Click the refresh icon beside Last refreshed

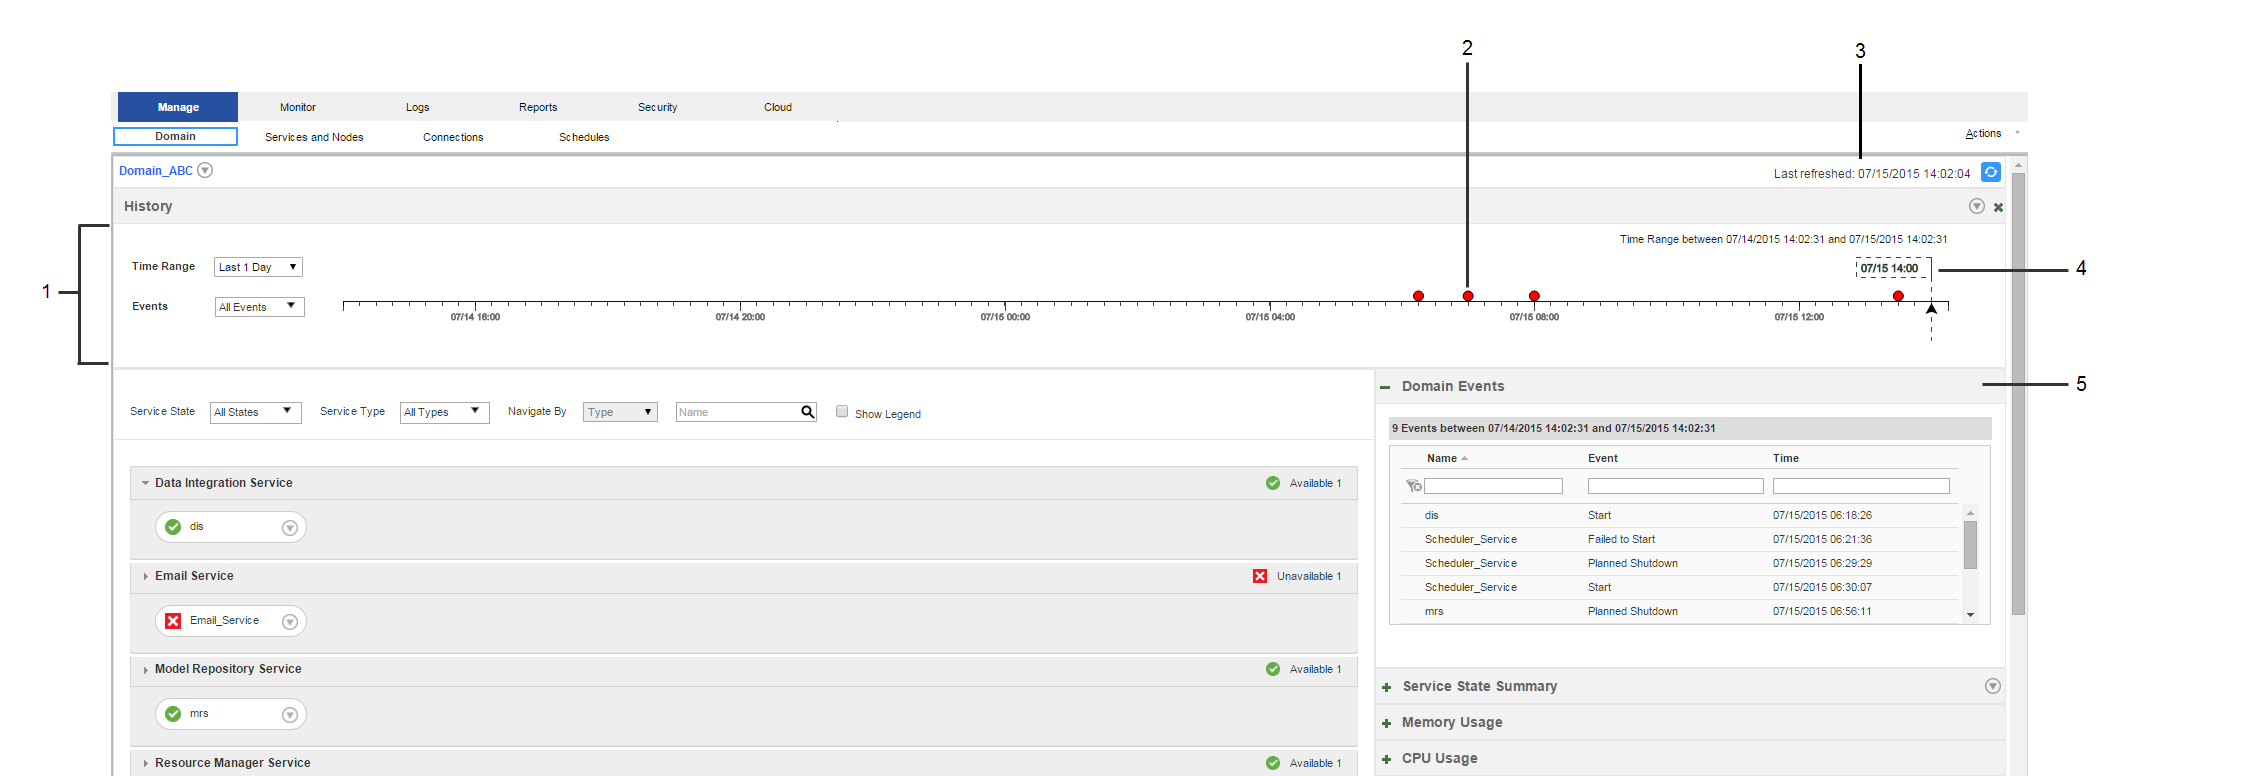(x=1990, y=172)
